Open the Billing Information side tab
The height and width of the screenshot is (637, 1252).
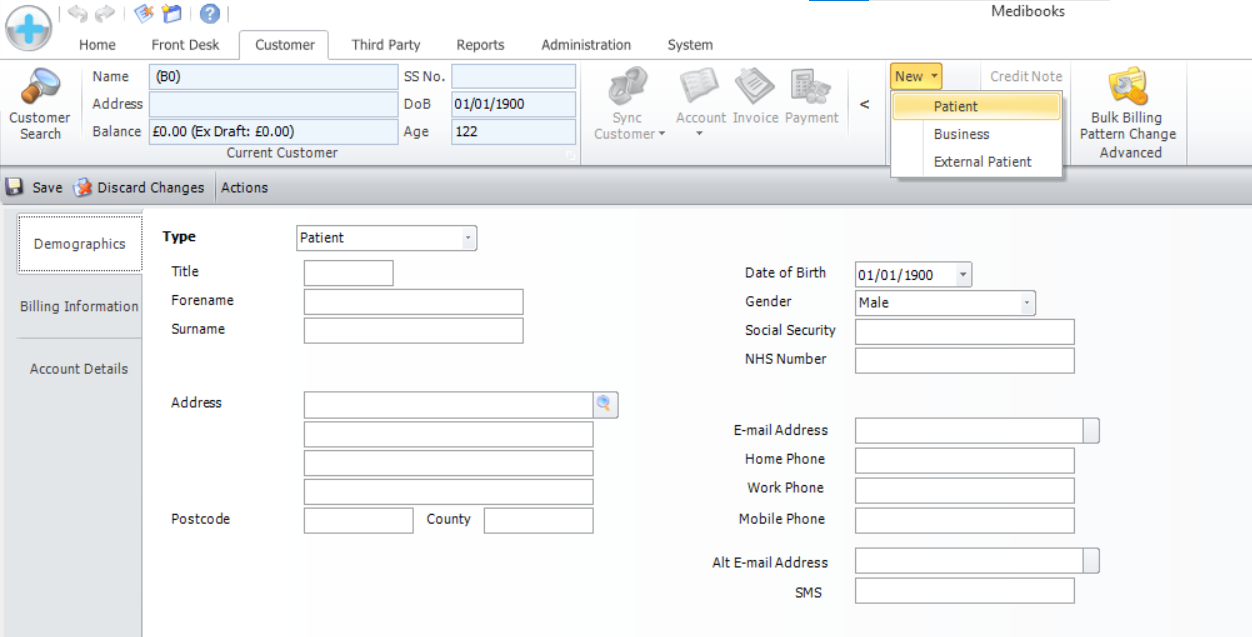79,306
